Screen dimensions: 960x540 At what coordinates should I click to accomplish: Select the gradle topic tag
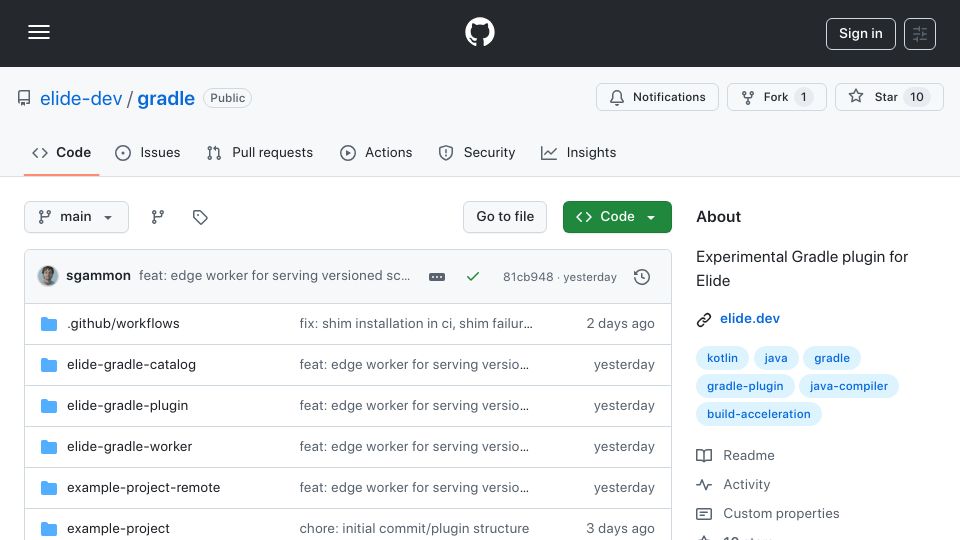click(x=832, y=358)
